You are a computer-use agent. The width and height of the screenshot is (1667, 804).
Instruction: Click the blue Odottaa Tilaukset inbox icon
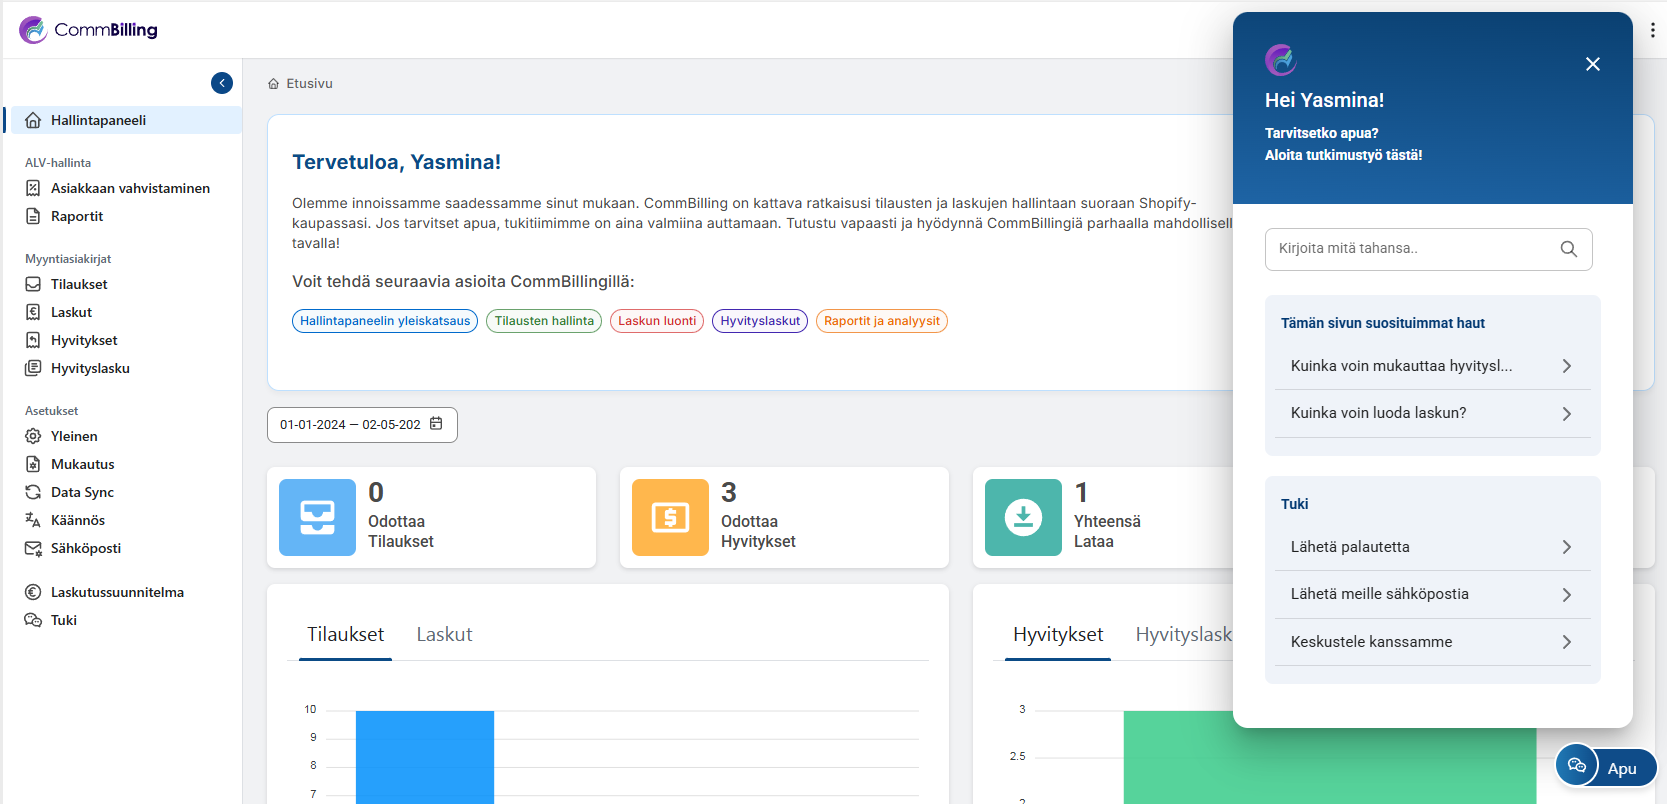coord(317,517)
